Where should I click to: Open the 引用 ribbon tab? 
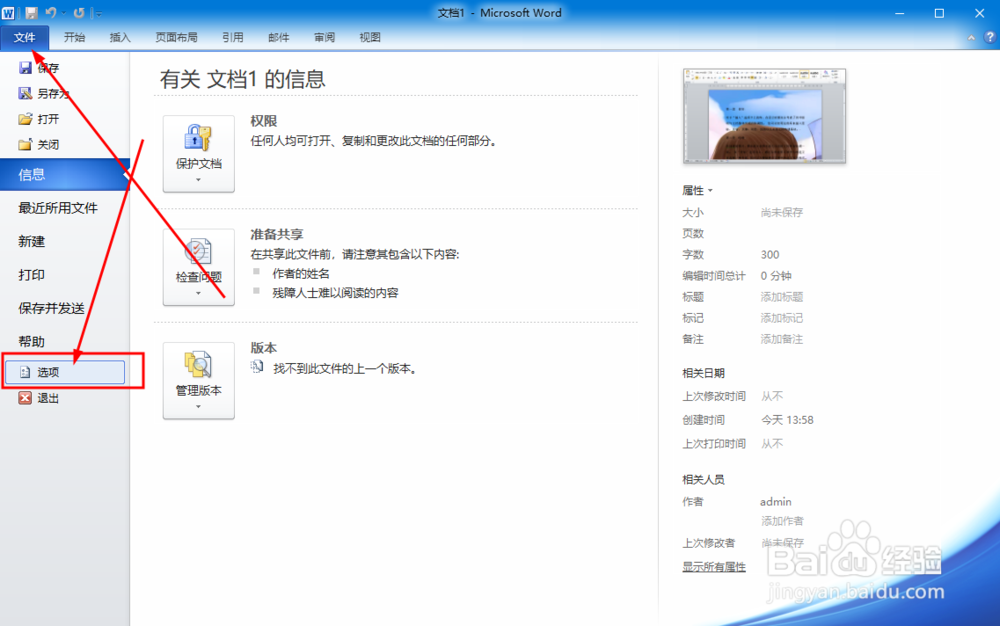(x=232, y=38)
